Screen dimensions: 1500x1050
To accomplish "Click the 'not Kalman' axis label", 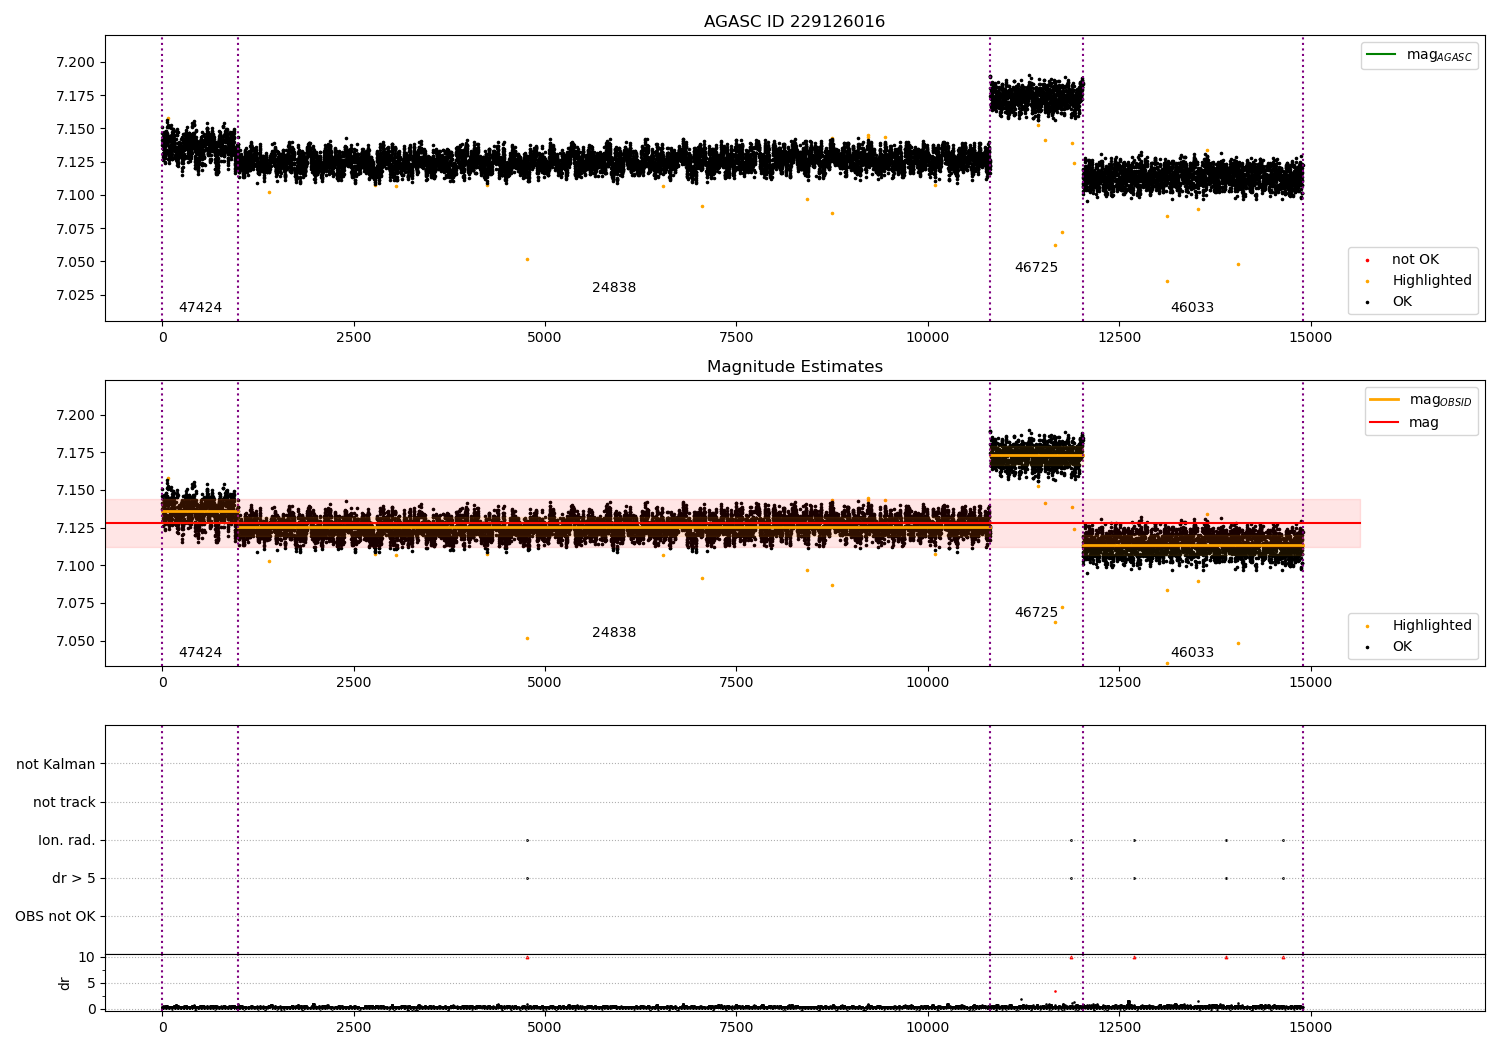I will coord(56,765).
